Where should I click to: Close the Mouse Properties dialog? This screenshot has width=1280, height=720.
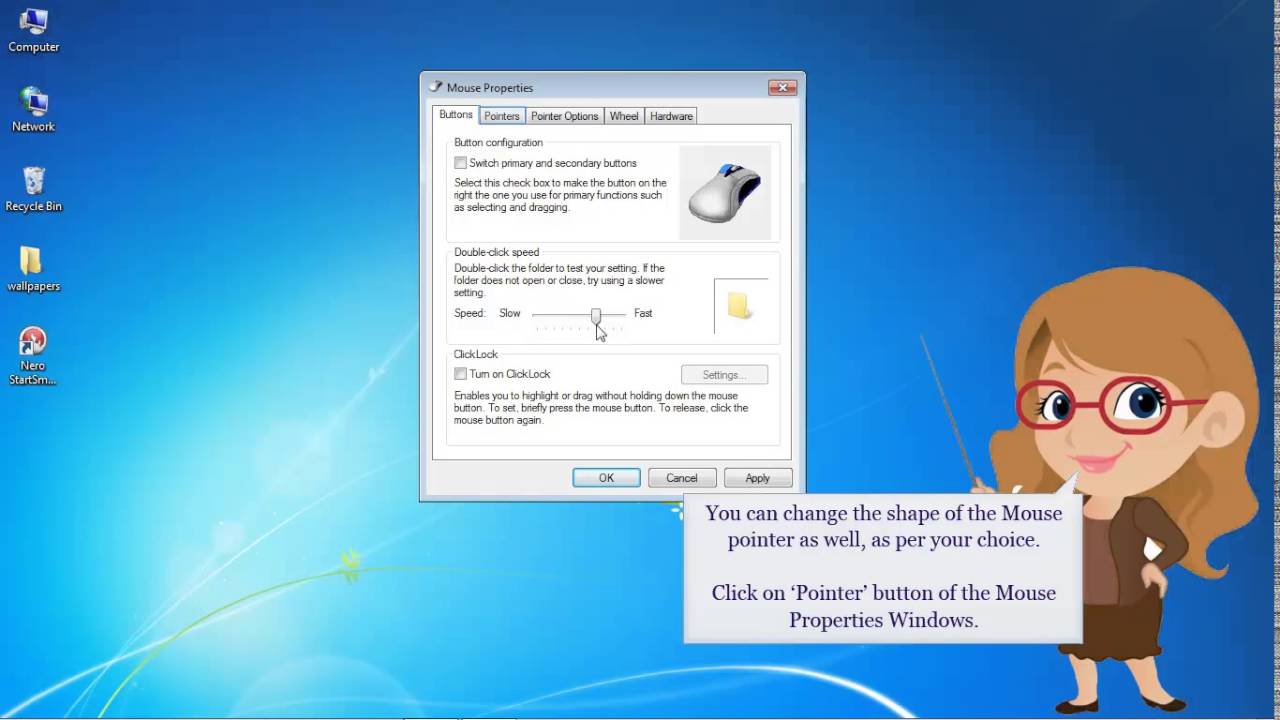tap(783, 87)
